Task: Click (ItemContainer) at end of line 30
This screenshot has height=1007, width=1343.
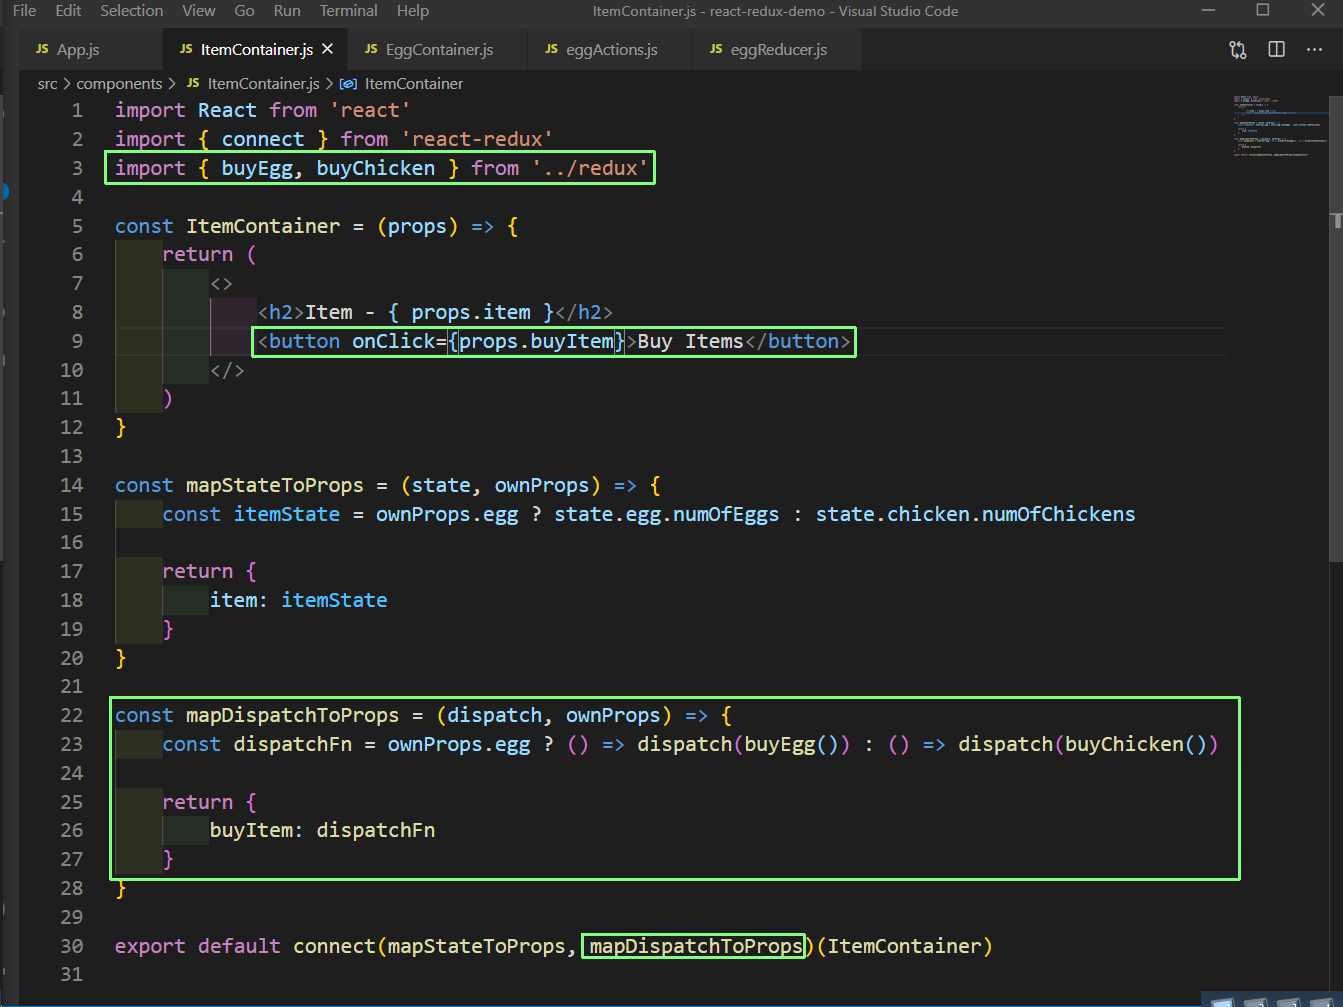Action: click(904, 946)
